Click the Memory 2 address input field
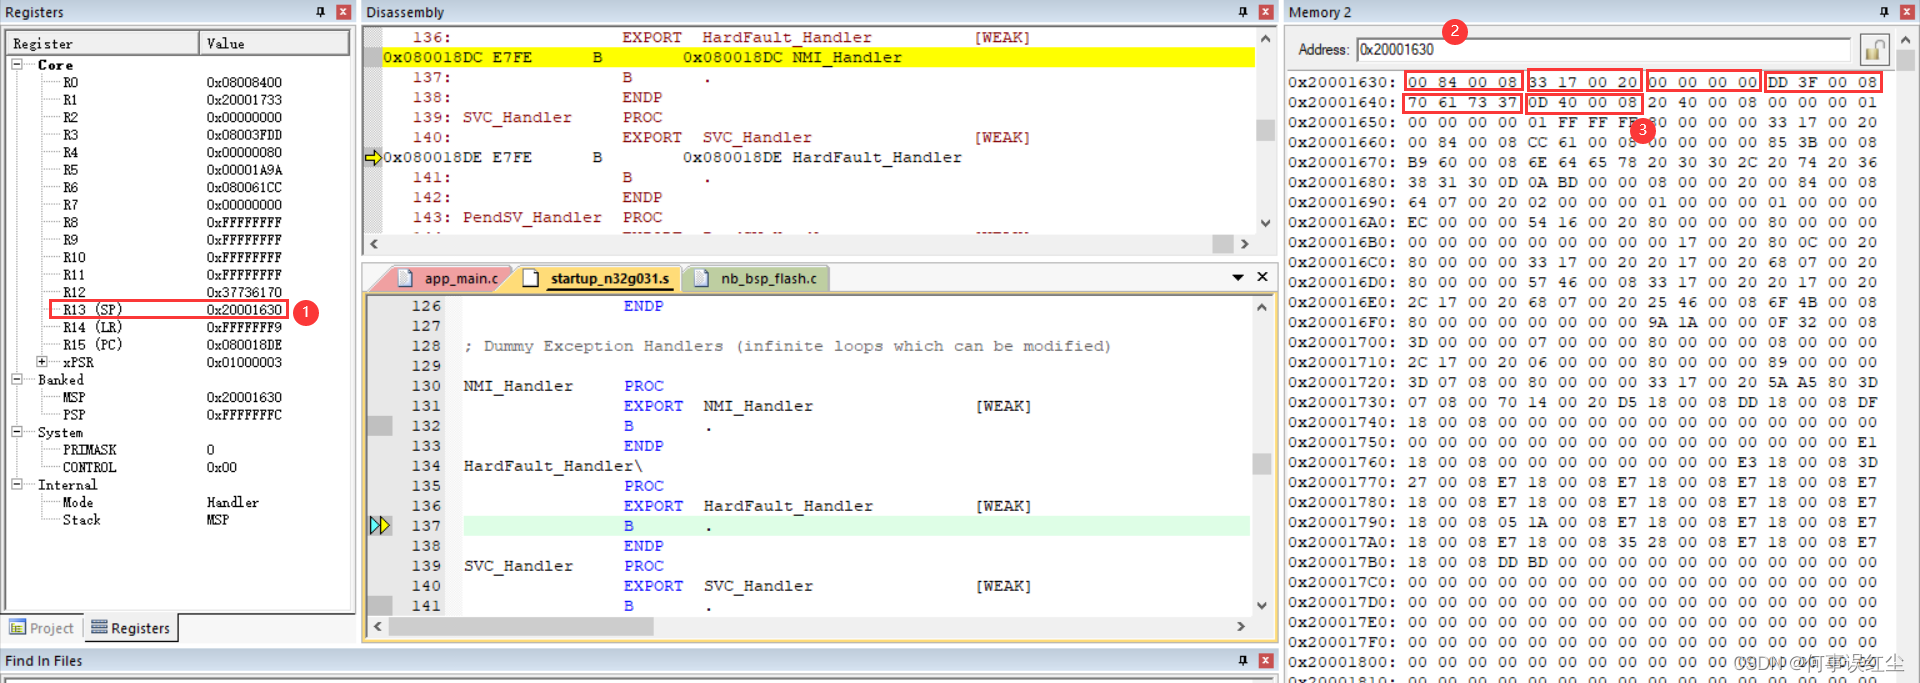The image size is (1920, 683). coord(1603,49)
